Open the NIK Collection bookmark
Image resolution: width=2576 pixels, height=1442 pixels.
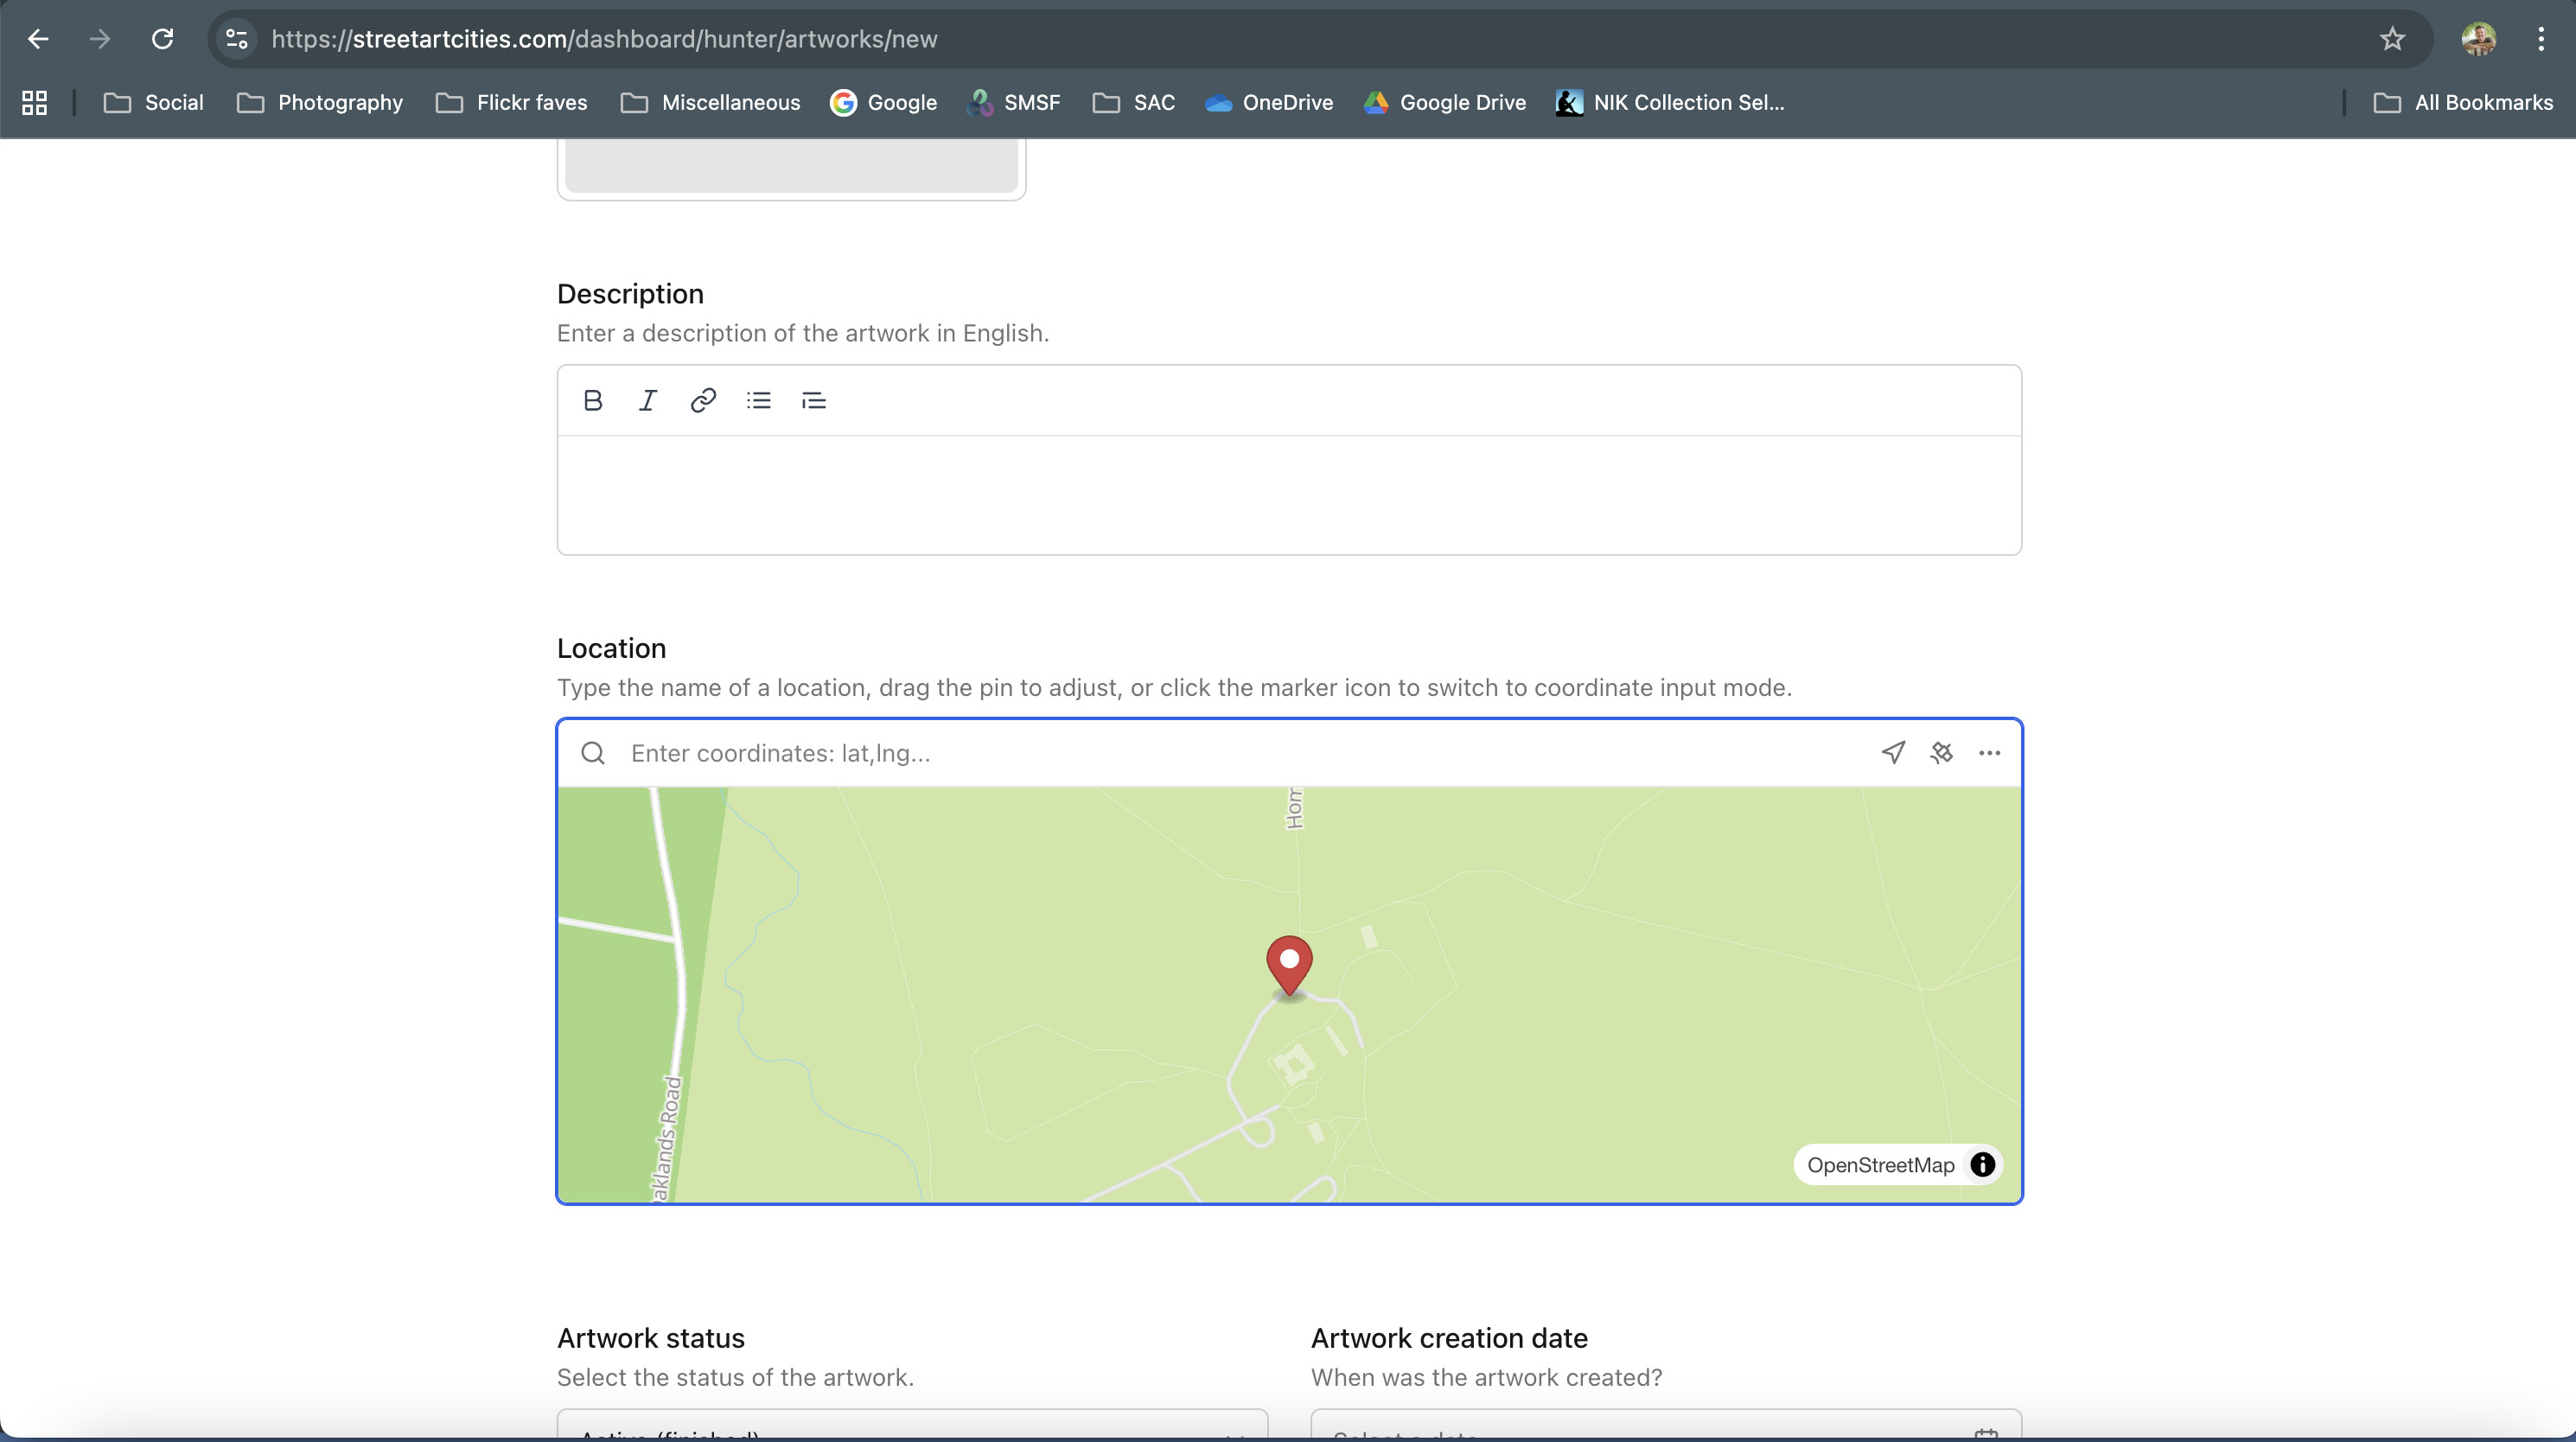click(x=1670, y=102)
